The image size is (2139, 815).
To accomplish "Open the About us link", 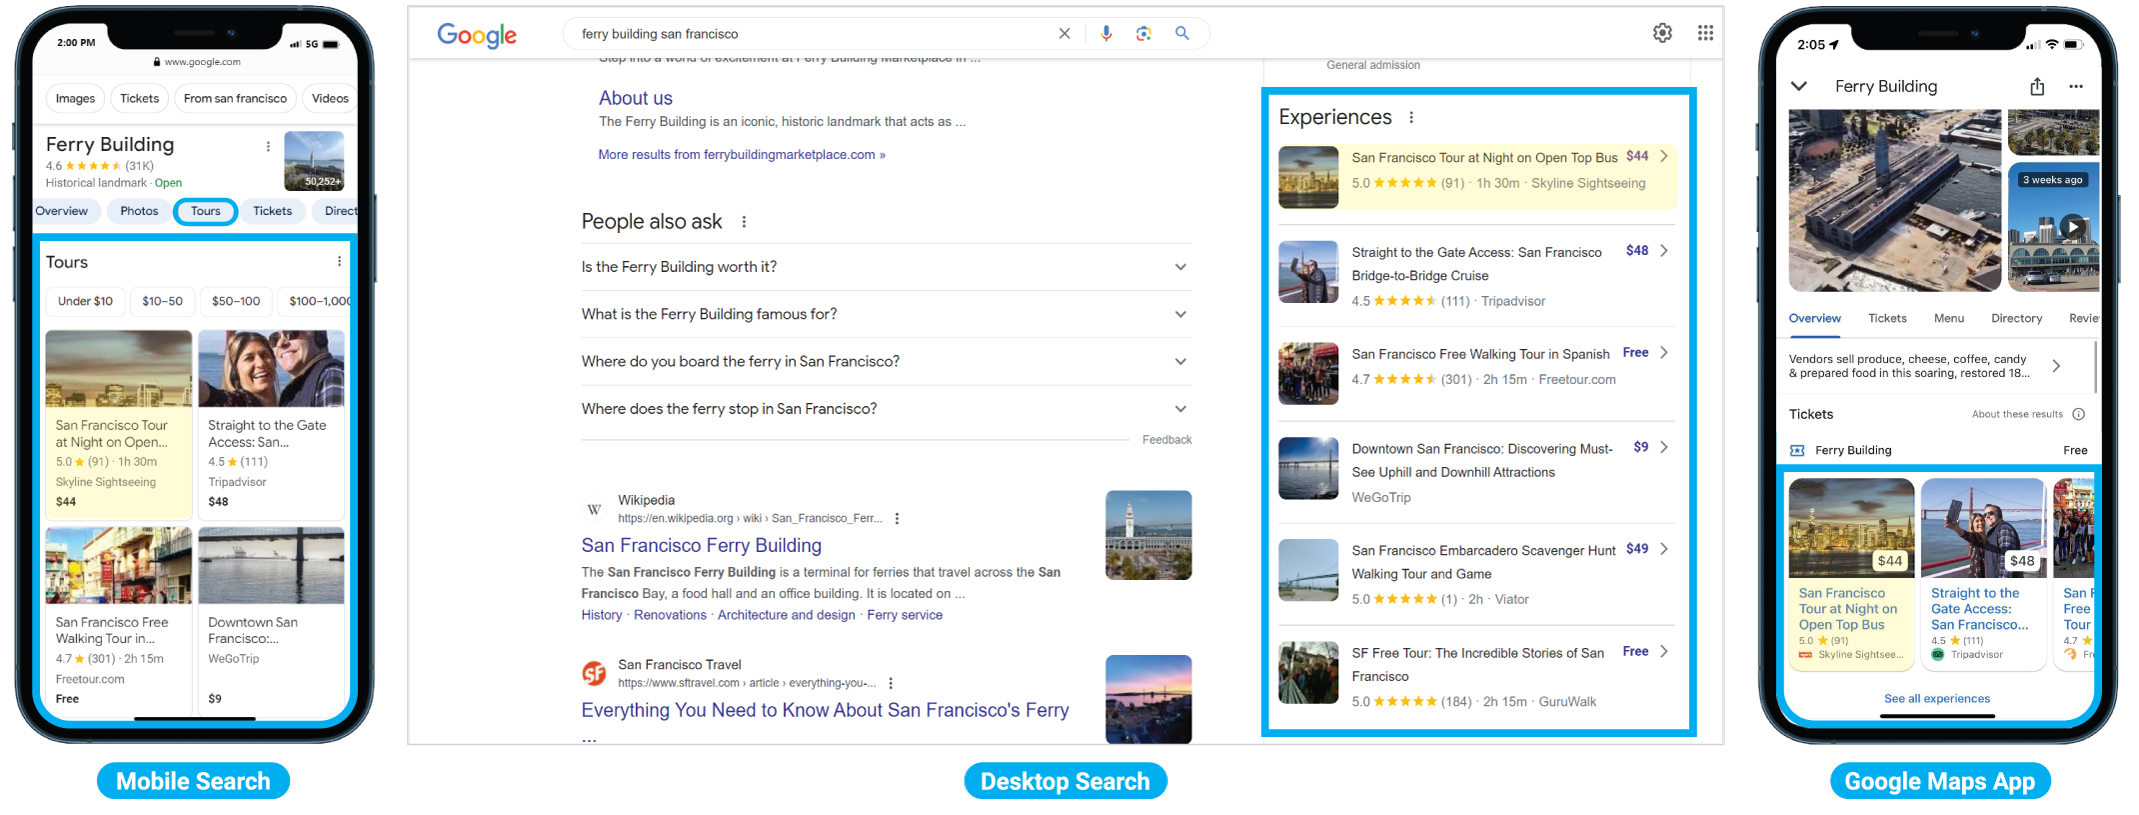I will (636, 98).
